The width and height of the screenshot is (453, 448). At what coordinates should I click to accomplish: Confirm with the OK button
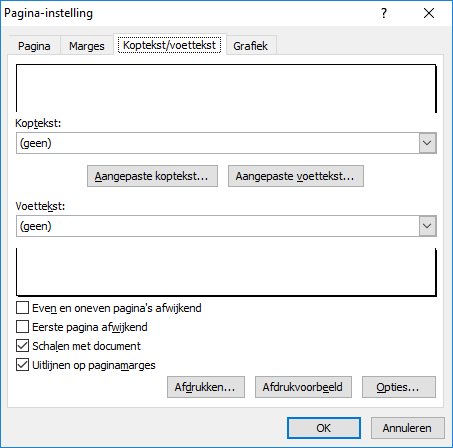point(324,428)
